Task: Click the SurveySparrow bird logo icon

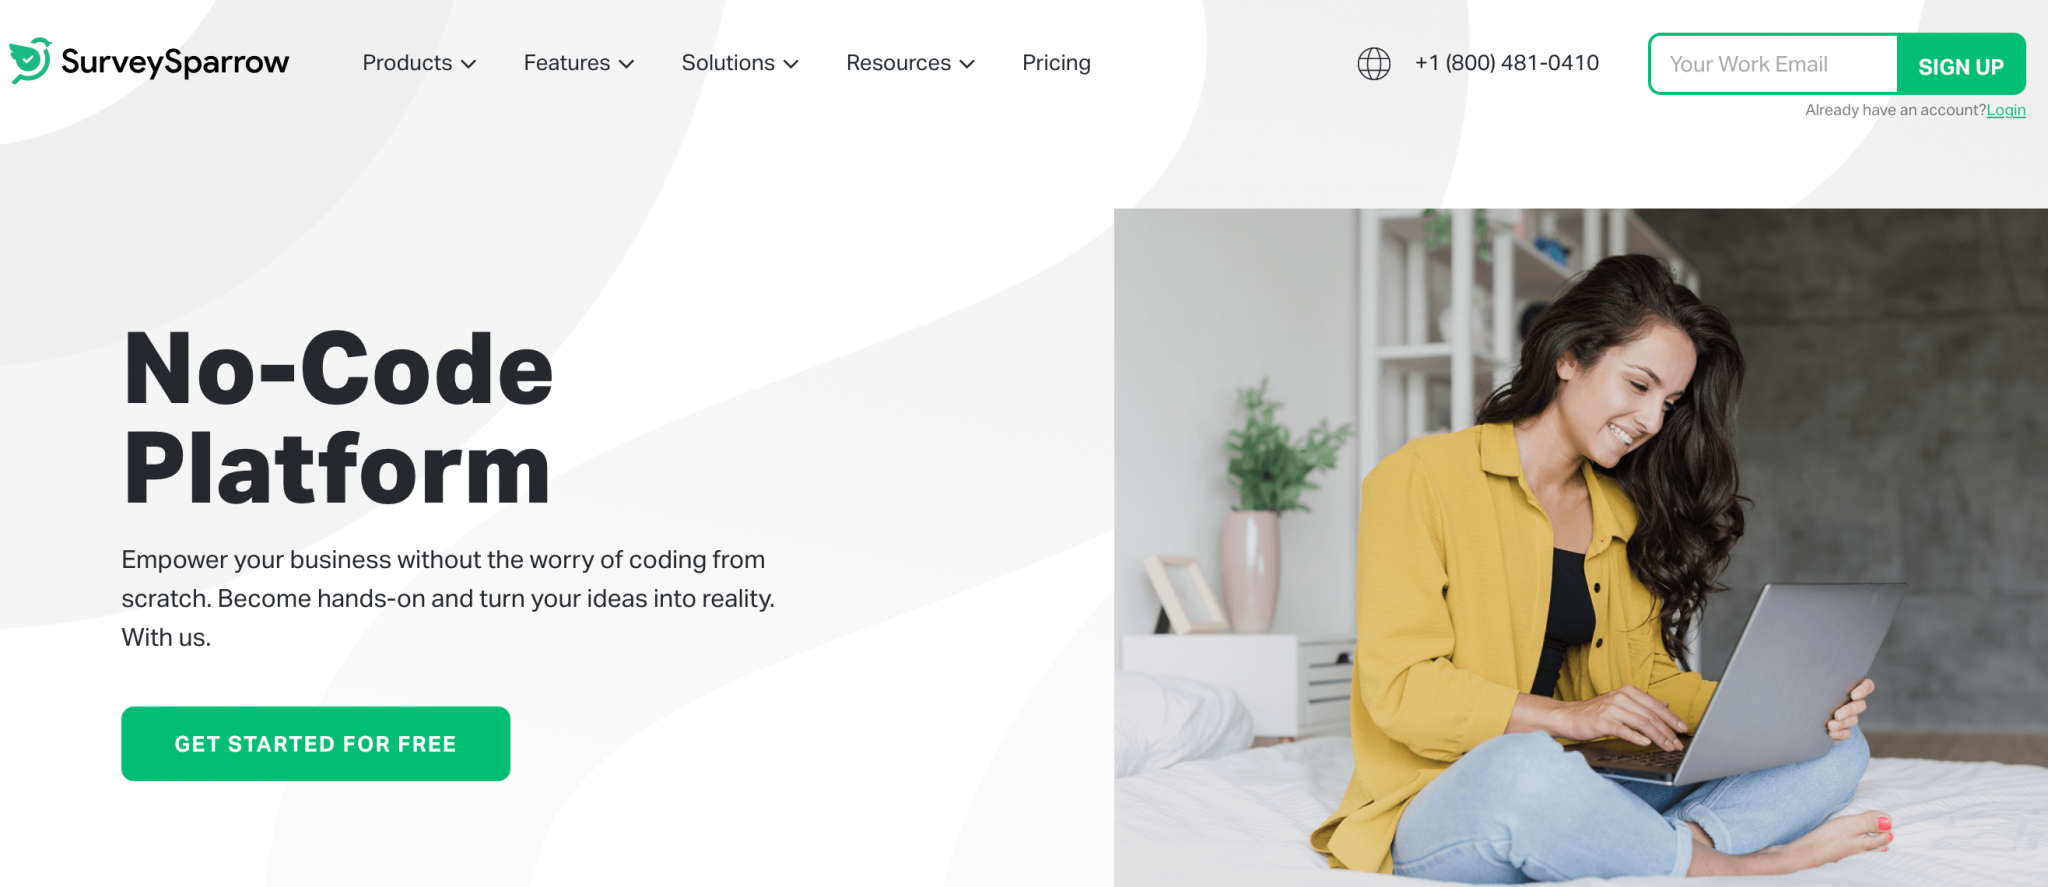Action: click(x=30, y=61)
